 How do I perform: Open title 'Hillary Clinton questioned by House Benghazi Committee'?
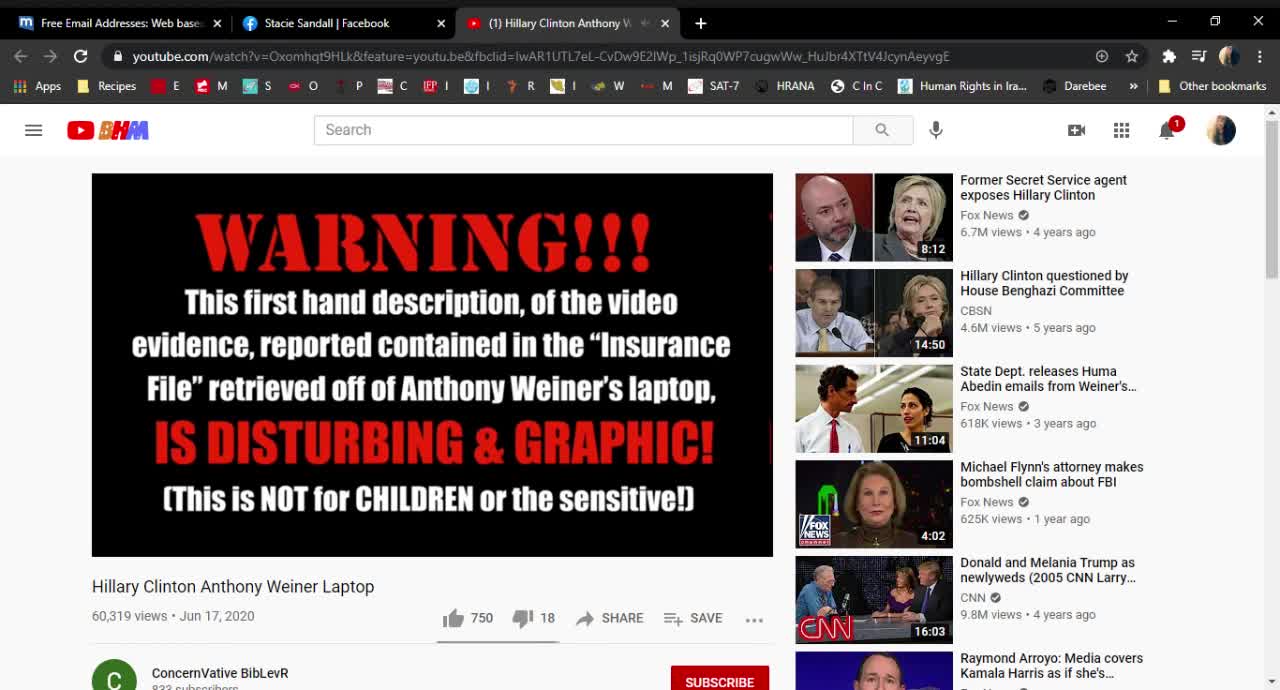[x=1044, y=283]
